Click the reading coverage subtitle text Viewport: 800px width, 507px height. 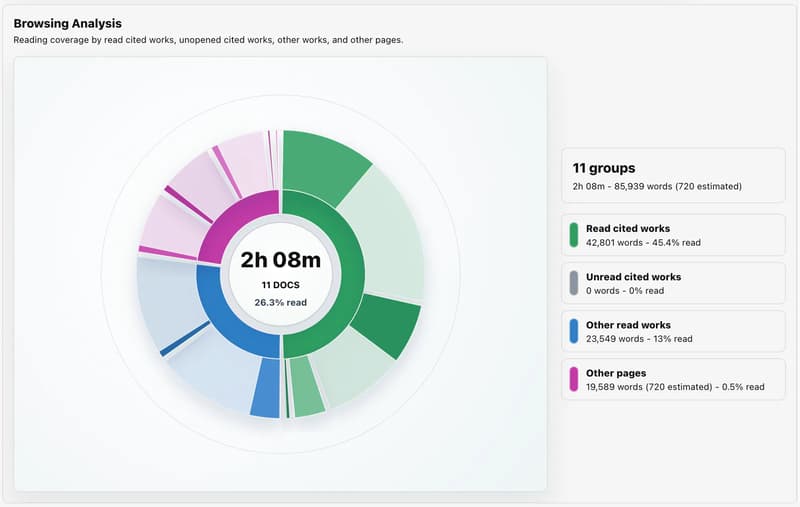point(208,40)
